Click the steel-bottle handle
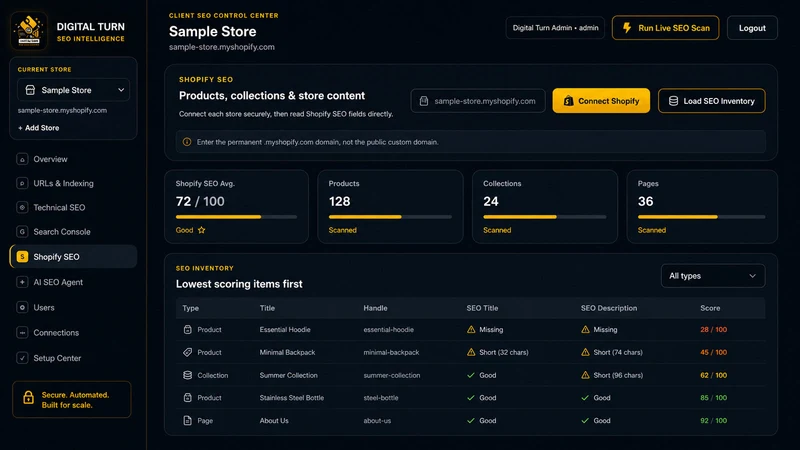The image size is (800, 450). 381,397
